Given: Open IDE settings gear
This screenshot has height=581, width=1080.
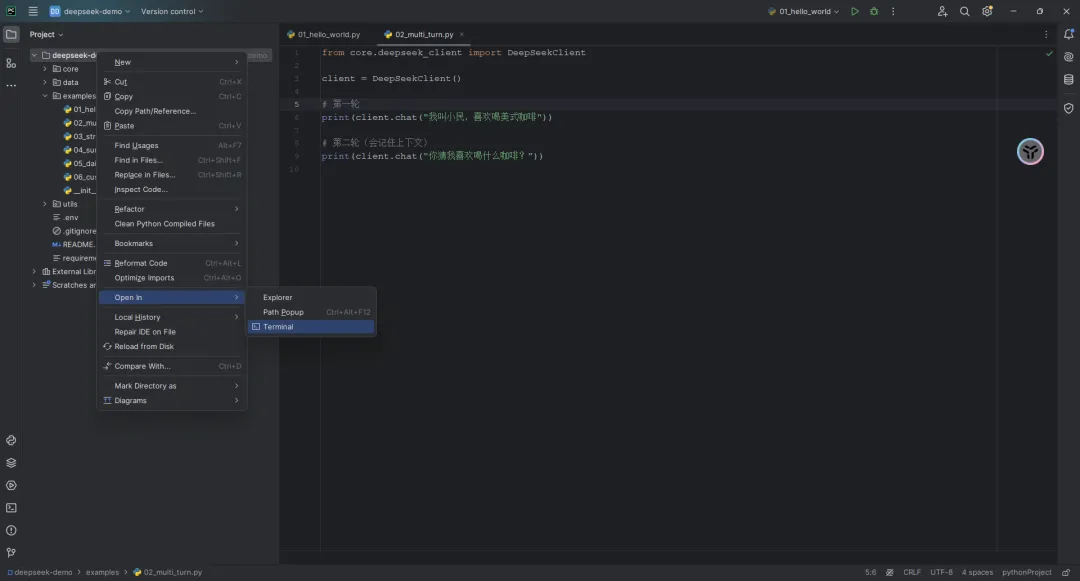Looking at the screenshot, I should click(987, 12).
